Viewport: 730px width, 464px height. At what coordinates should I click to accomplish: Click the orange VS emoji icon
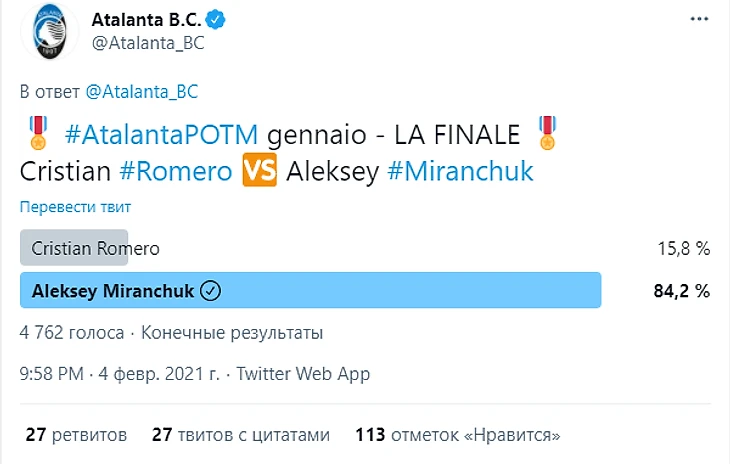pyautogui.click(x=258, y=171)
